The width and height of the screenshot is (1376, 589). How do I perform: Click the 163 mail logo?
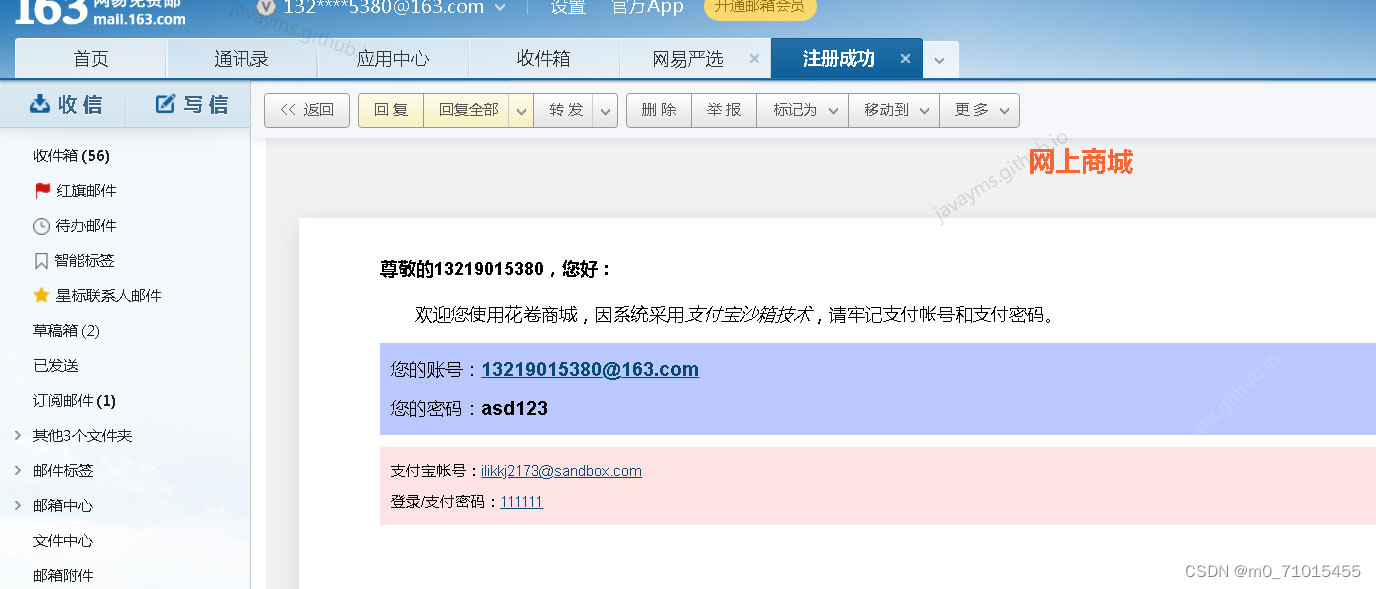coord(99,12)
